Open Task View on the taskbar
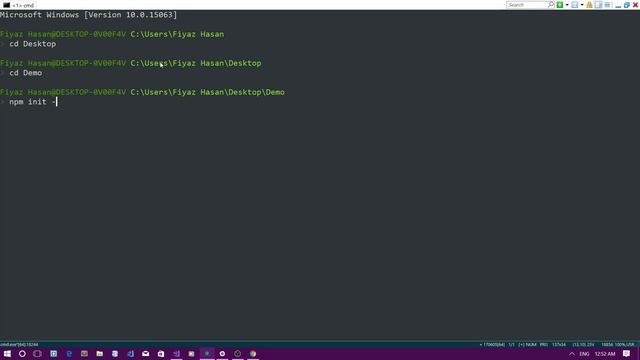Screen dimensions: 640x360 pyautogui.click(x=38, y=354)
